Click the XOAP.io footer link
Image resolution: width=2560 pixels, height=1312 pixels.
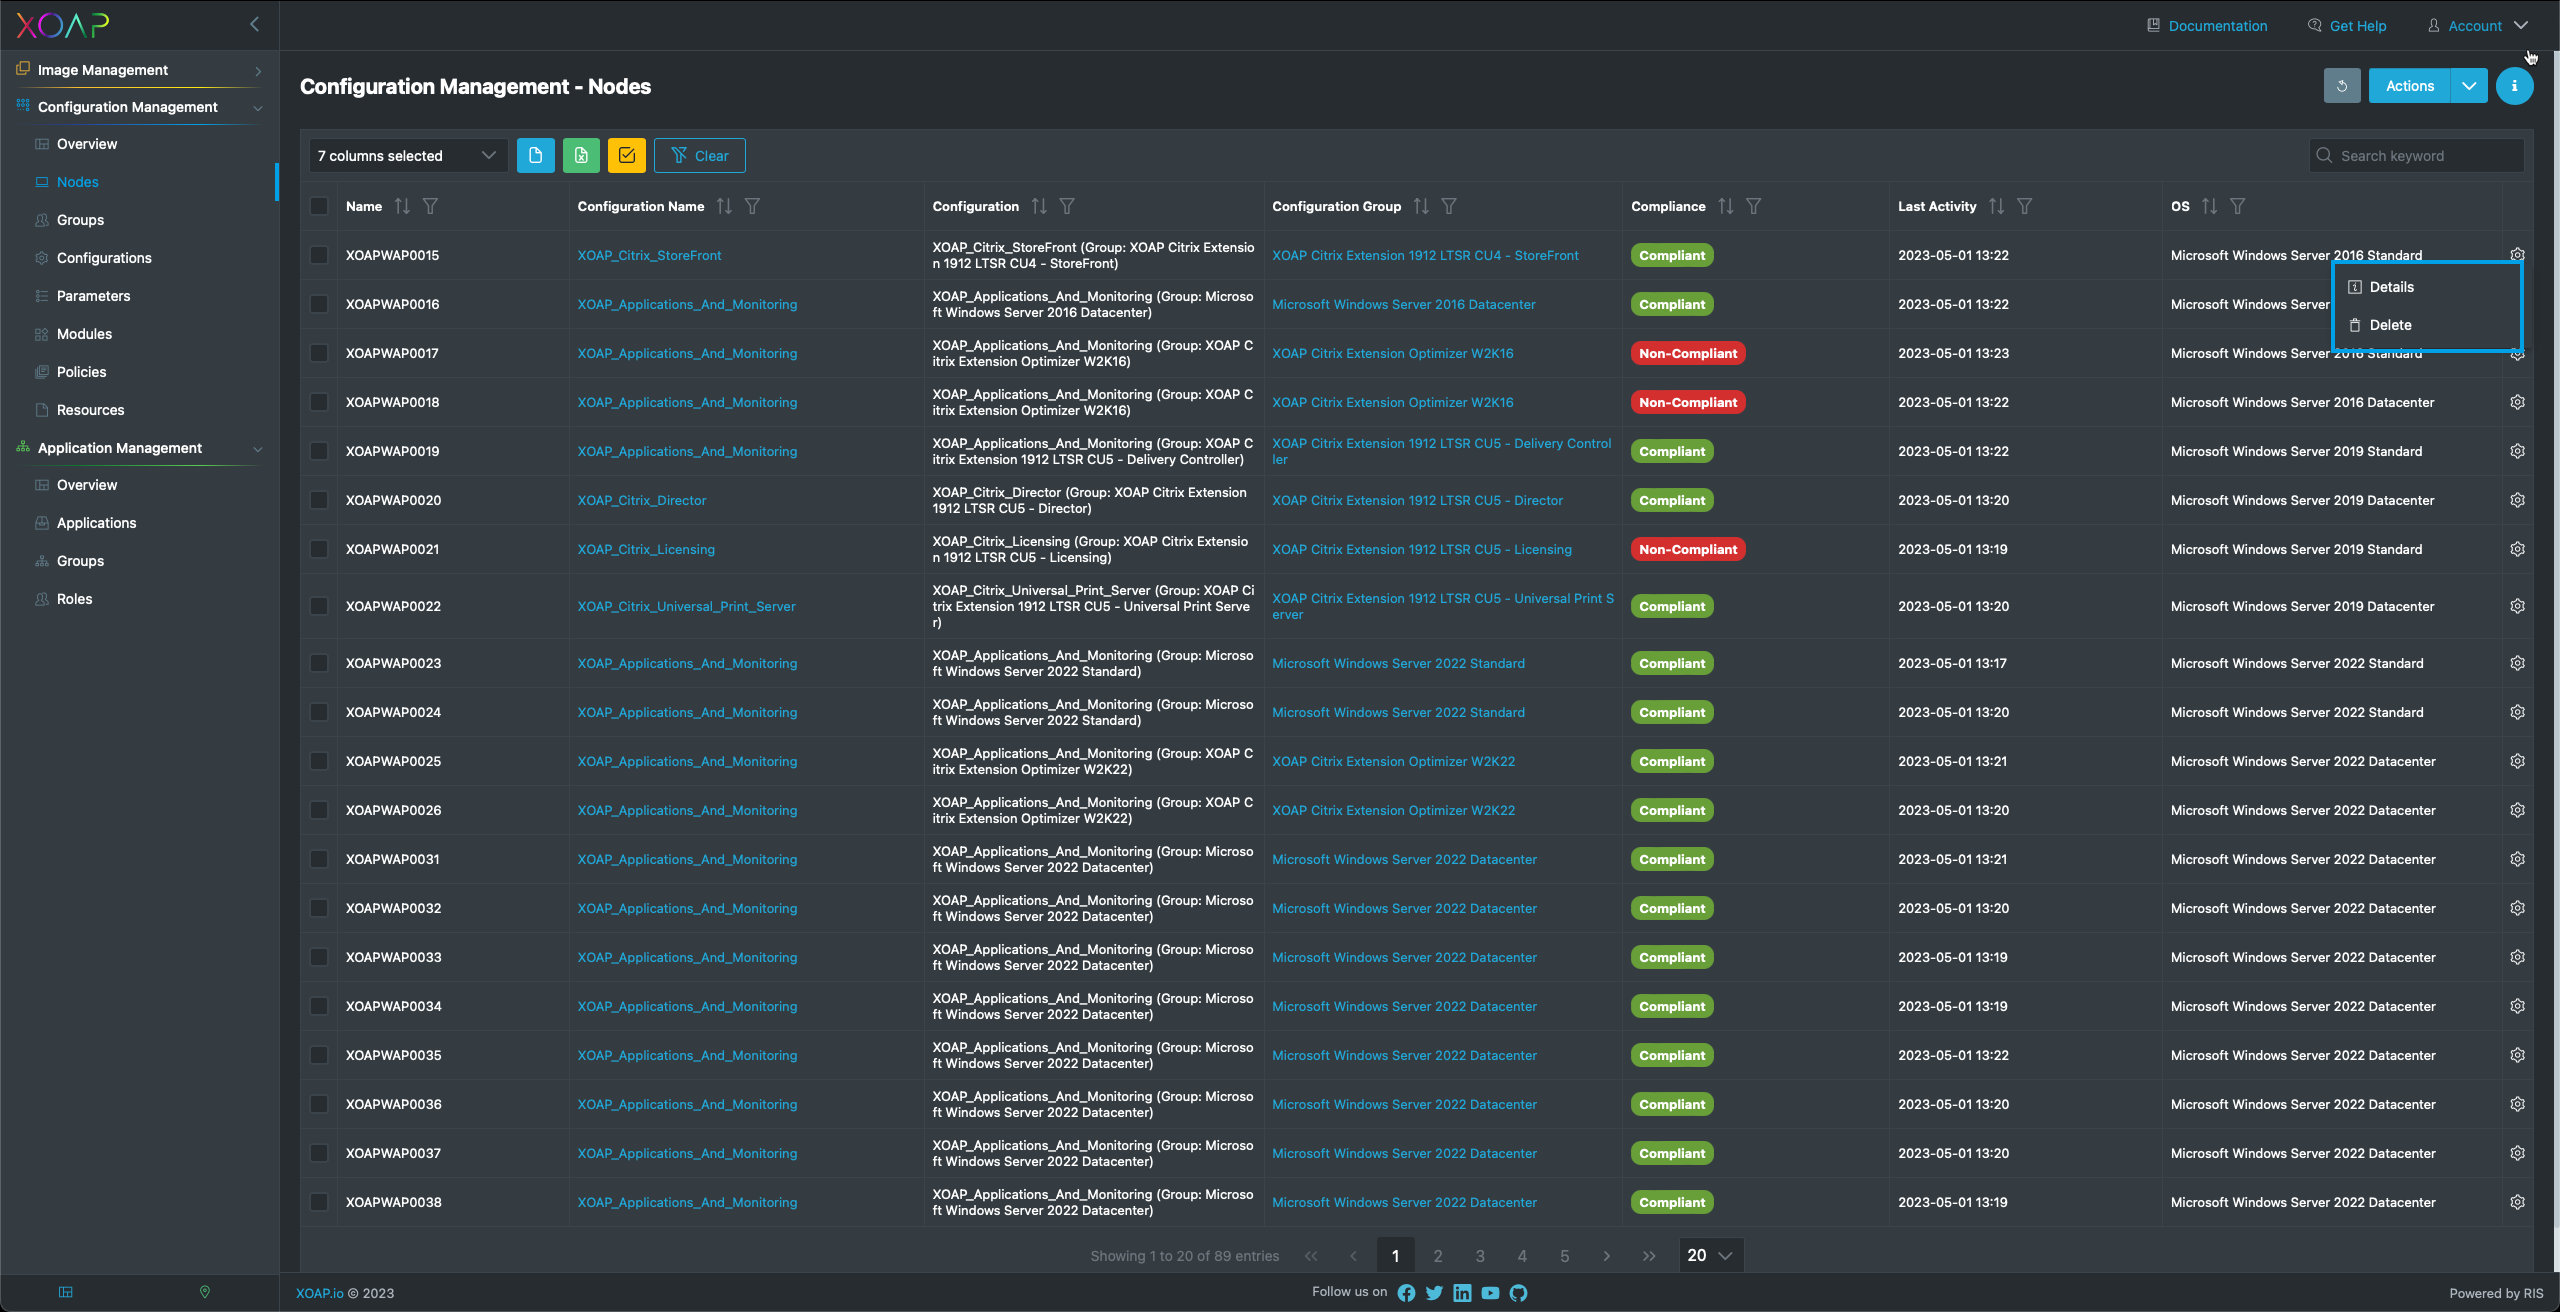[x=319, y=1293]
